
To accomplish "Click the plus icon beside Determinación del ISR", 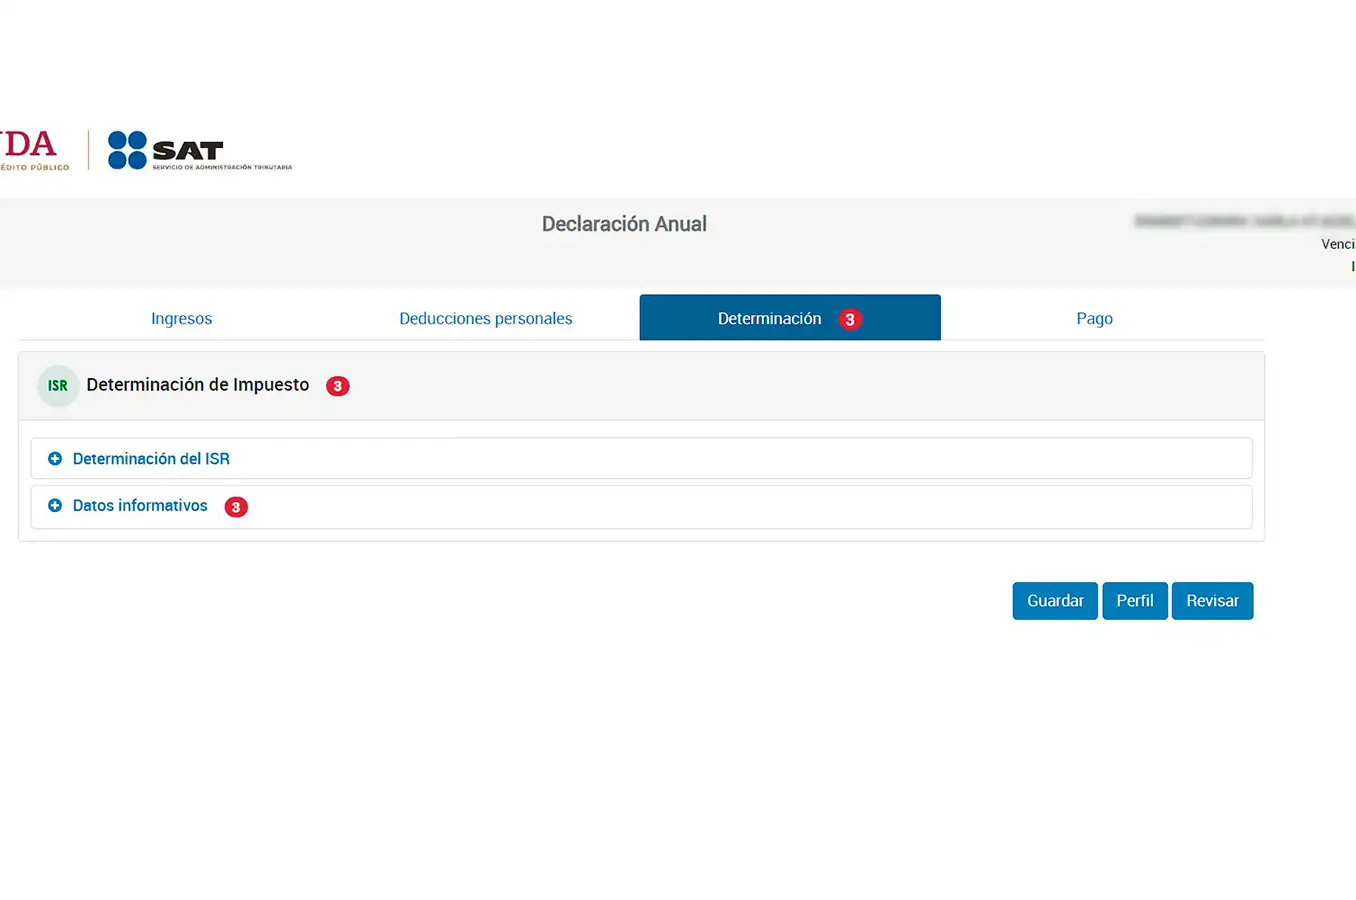I will pyautogui.click(x=55, y=459).
